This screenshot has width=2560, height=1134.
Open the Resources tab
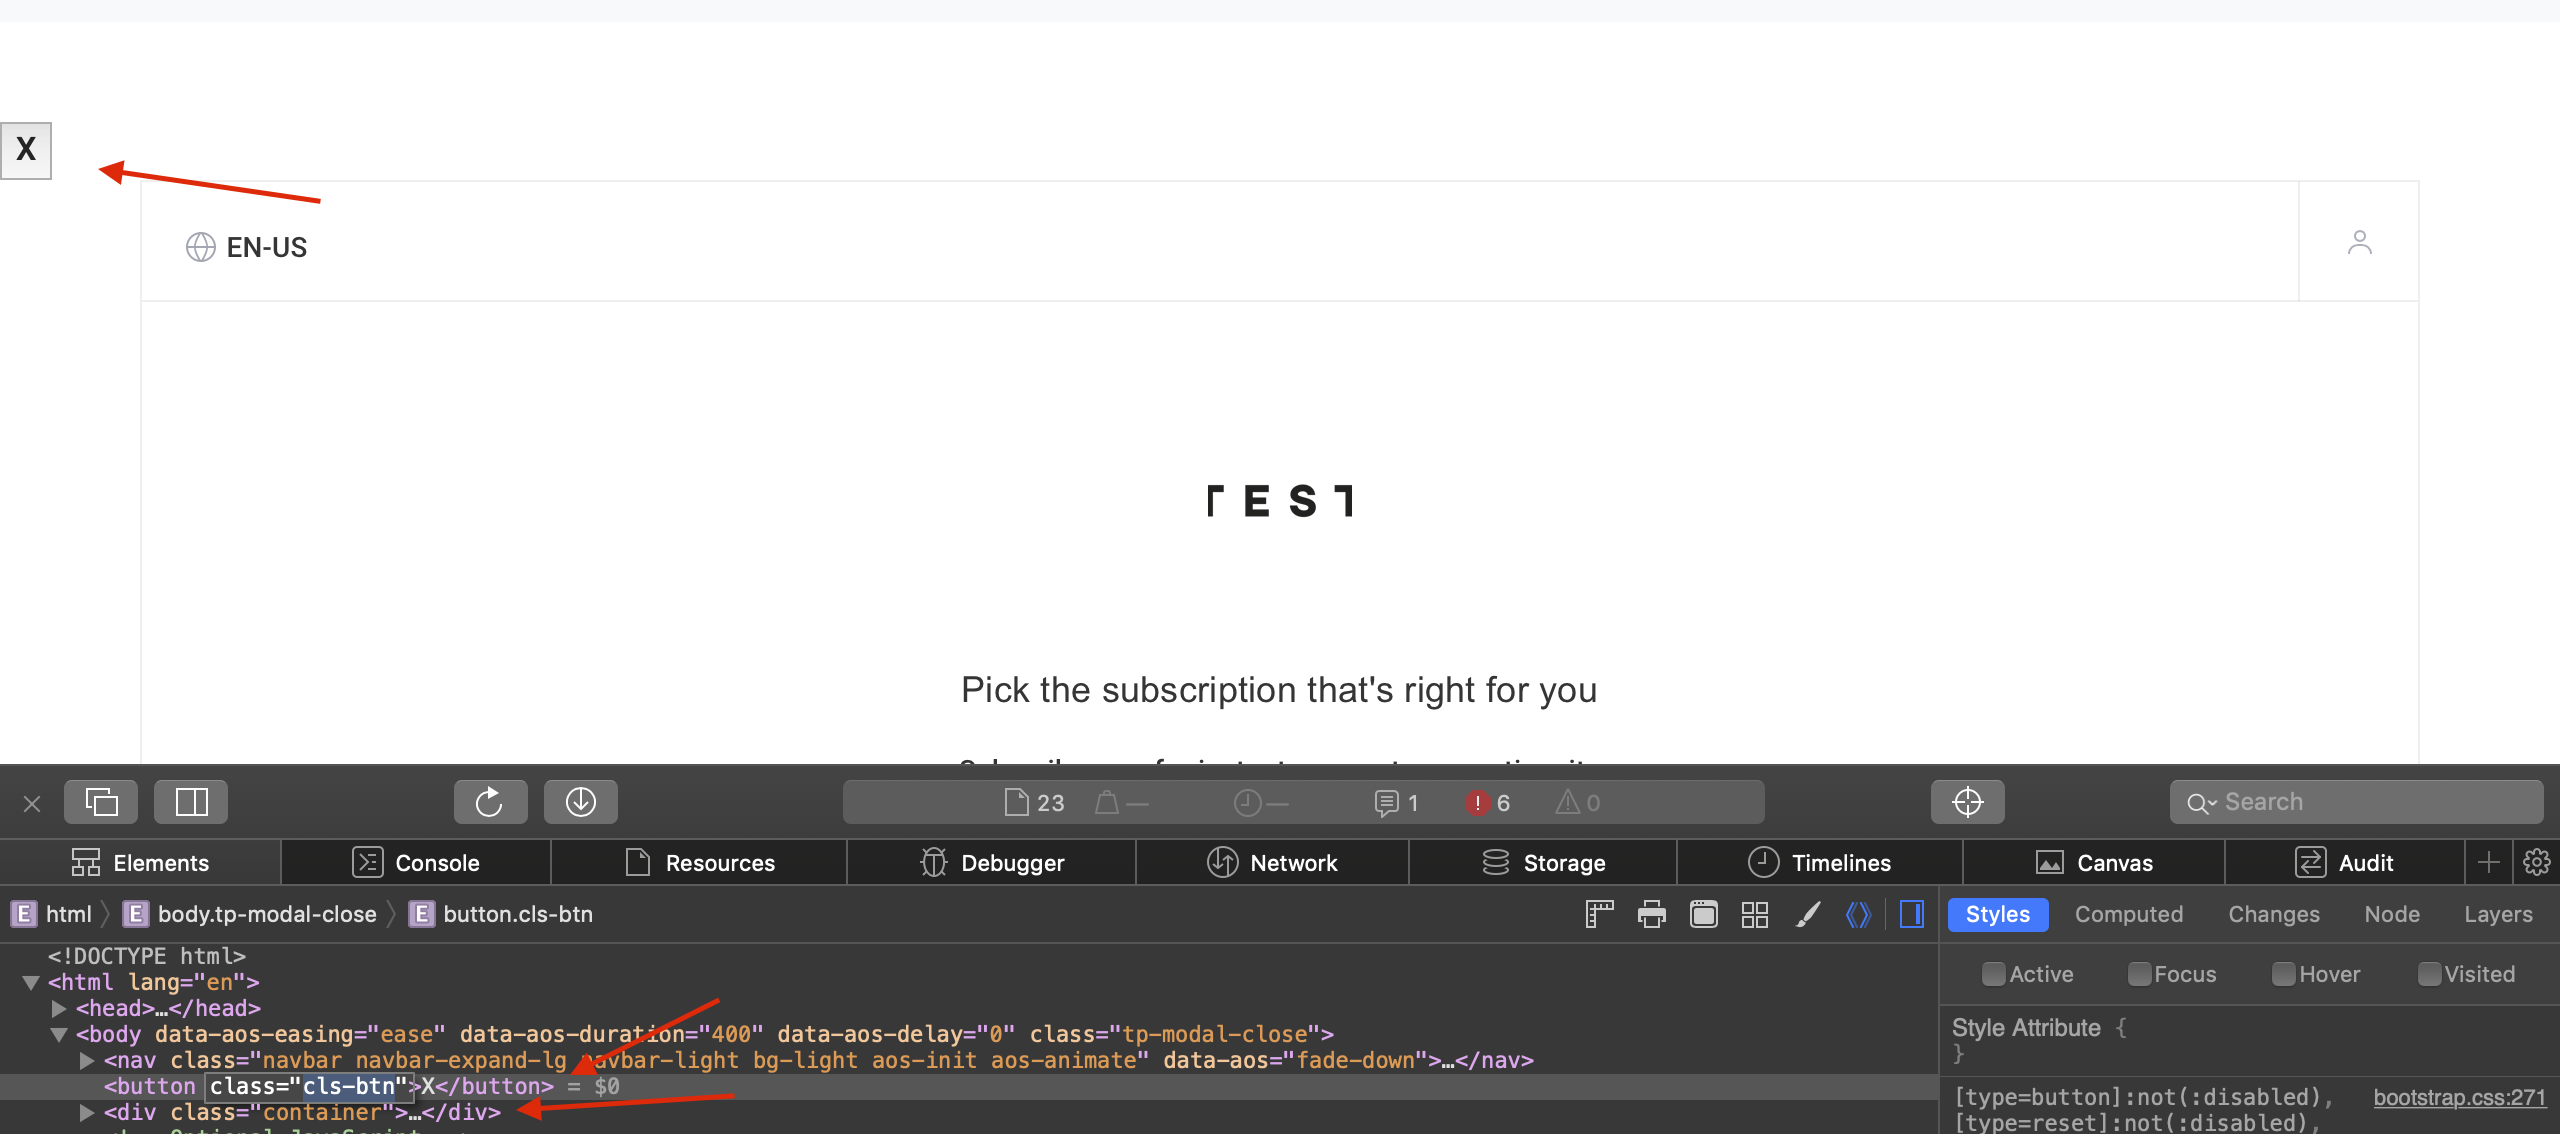point(699,862)
